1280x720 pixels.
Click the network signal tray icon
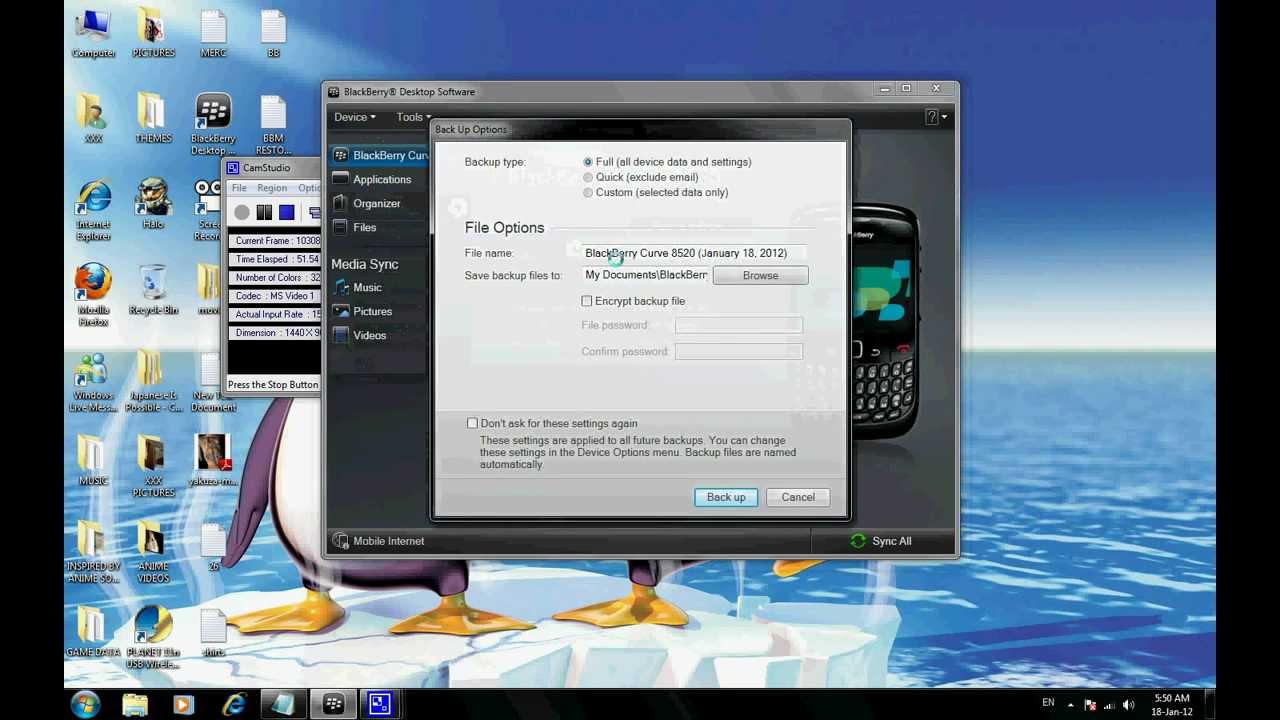[1110, 704]
